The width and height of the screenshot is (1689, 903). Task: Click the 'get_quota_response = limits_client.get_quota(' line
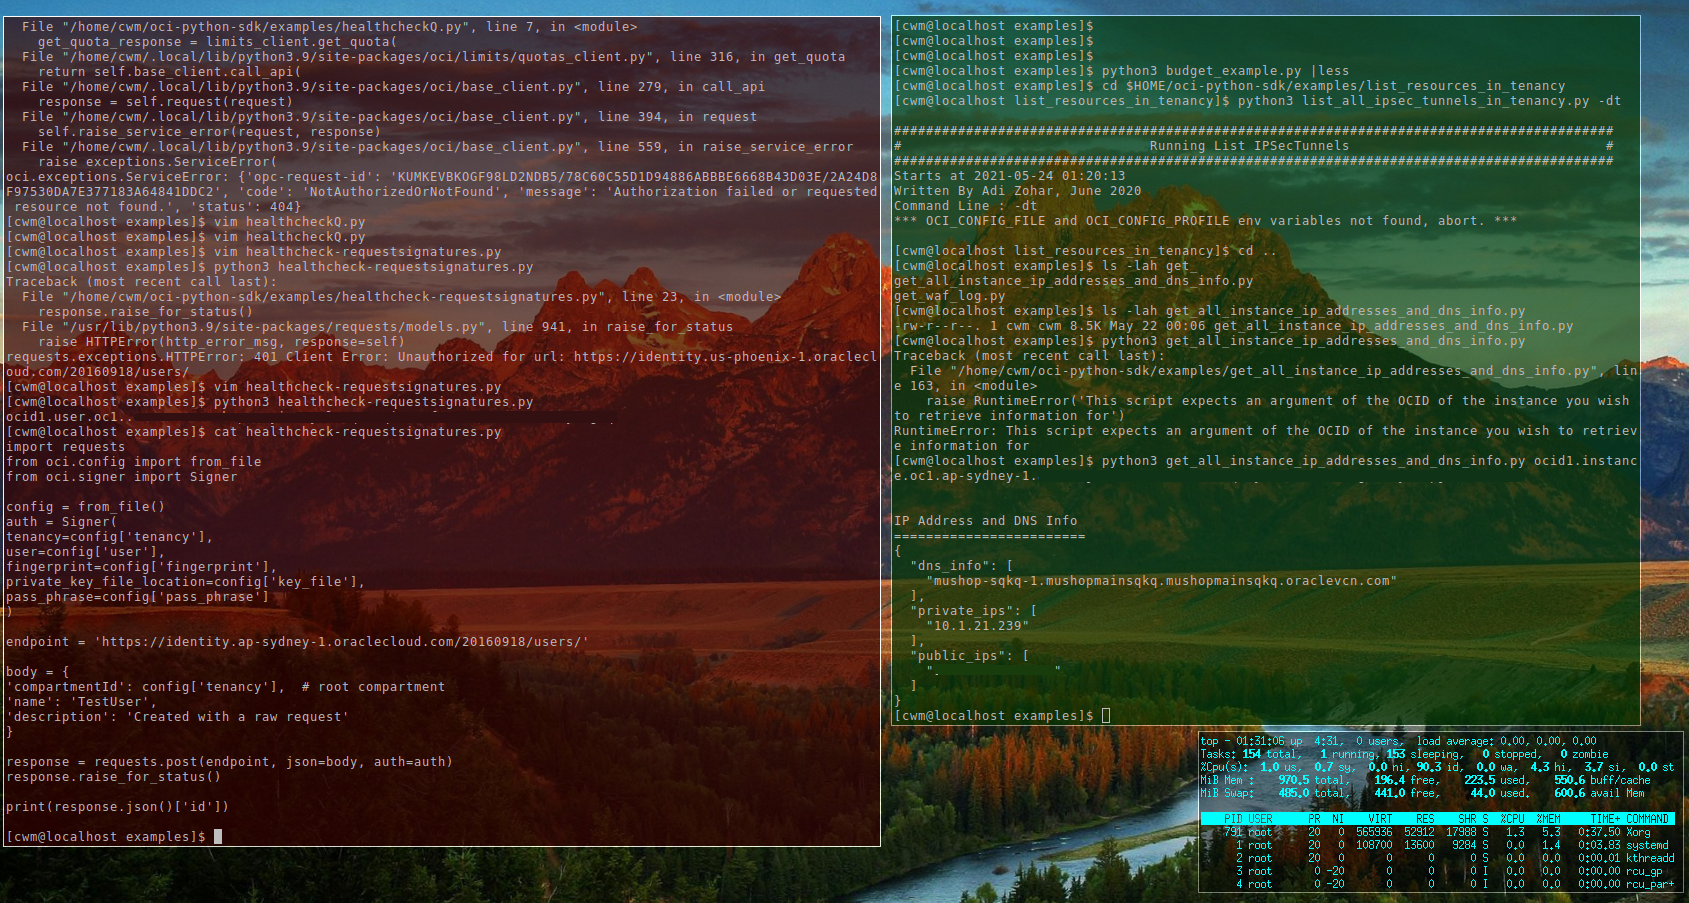(x=217, y=42)
